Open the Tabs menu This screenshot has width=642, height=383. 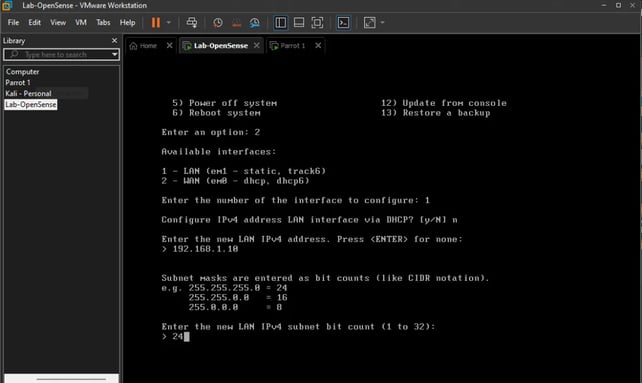(103, 23)
